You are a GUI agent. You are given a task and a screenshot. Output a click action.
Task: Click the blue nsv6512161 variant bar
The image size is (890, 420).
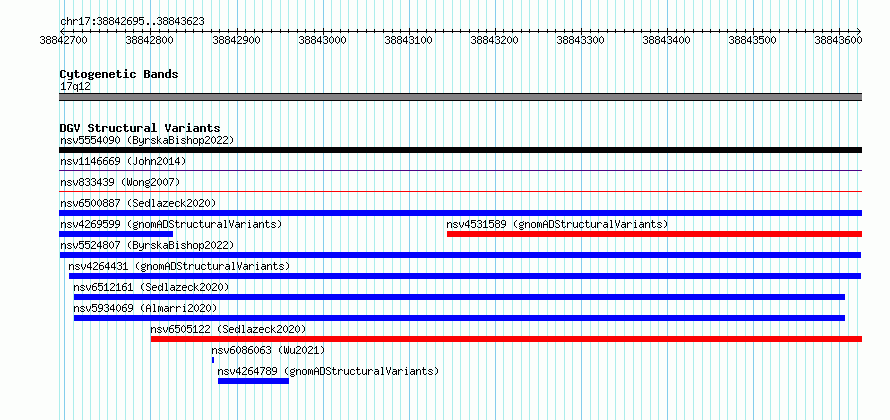(459, 297)
